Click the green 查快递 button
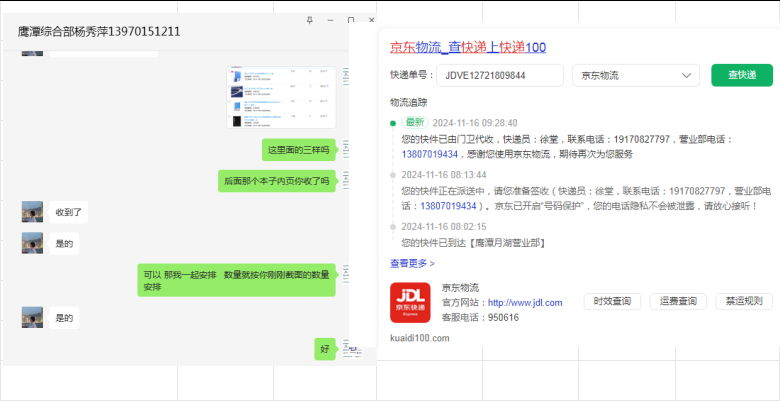The image size is (780, 401). click(x=742, y=75)
